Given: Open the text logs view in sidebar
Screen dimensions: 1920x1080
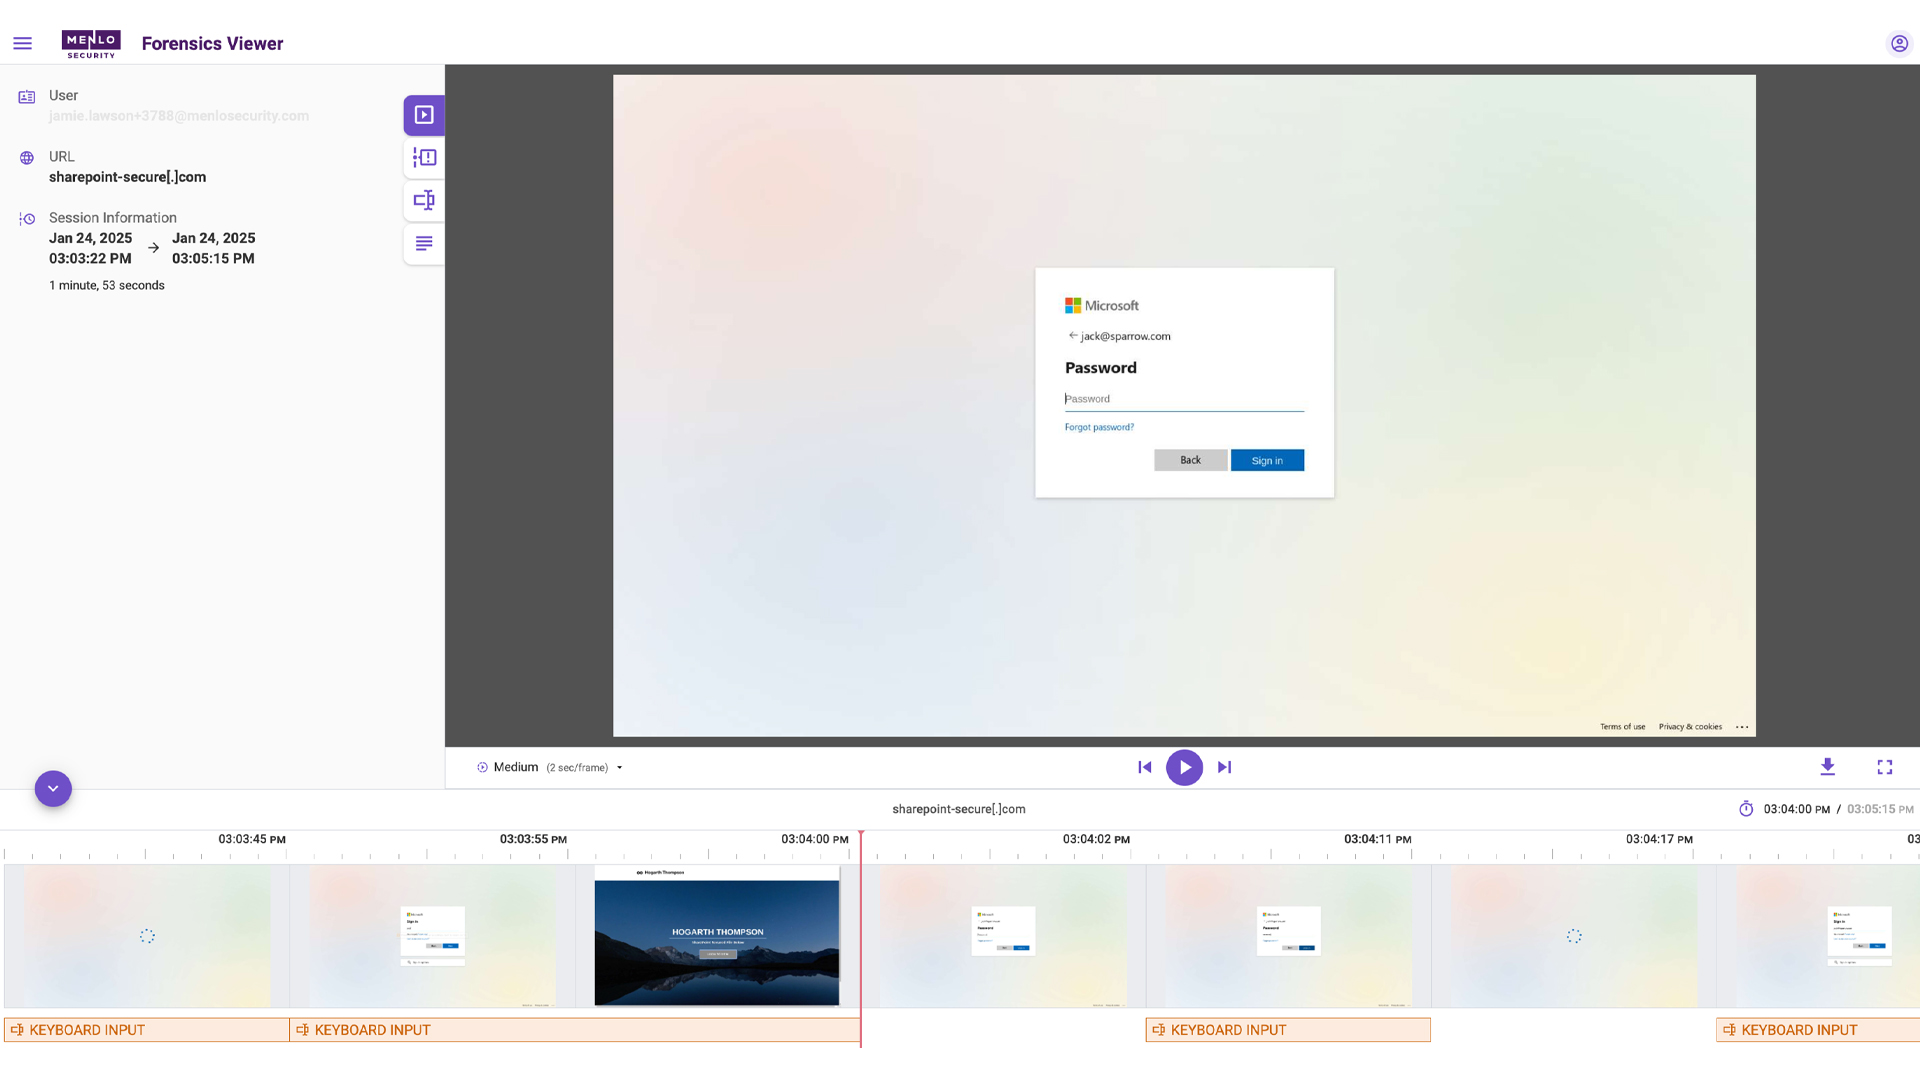Looking at the screenshot, I should pos(423,243).
